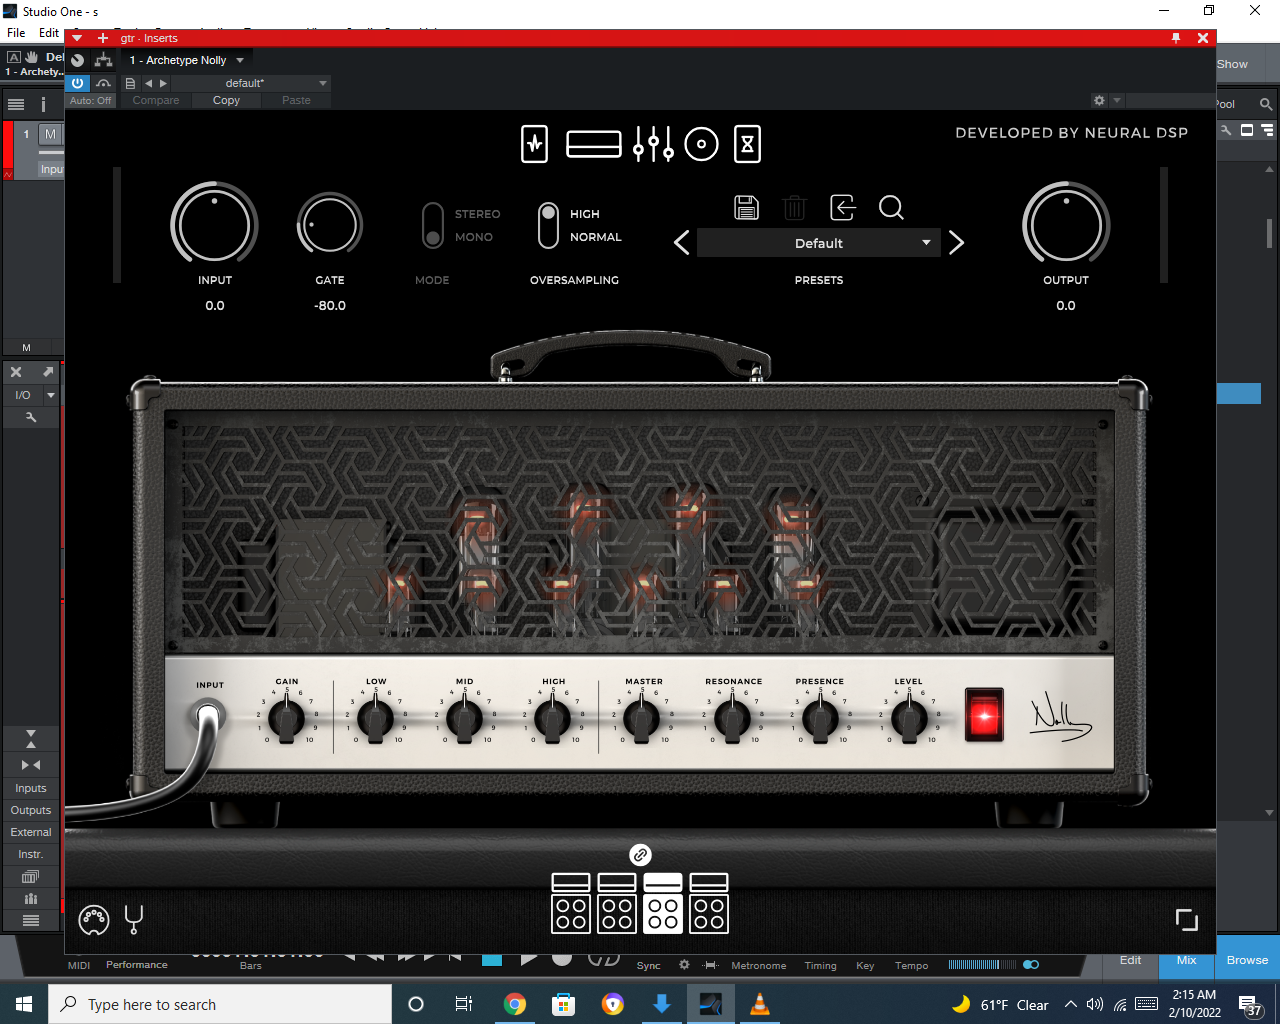1280x1024 pixels.
Task: Pin the plugin window
Action: pos(1176,38)
